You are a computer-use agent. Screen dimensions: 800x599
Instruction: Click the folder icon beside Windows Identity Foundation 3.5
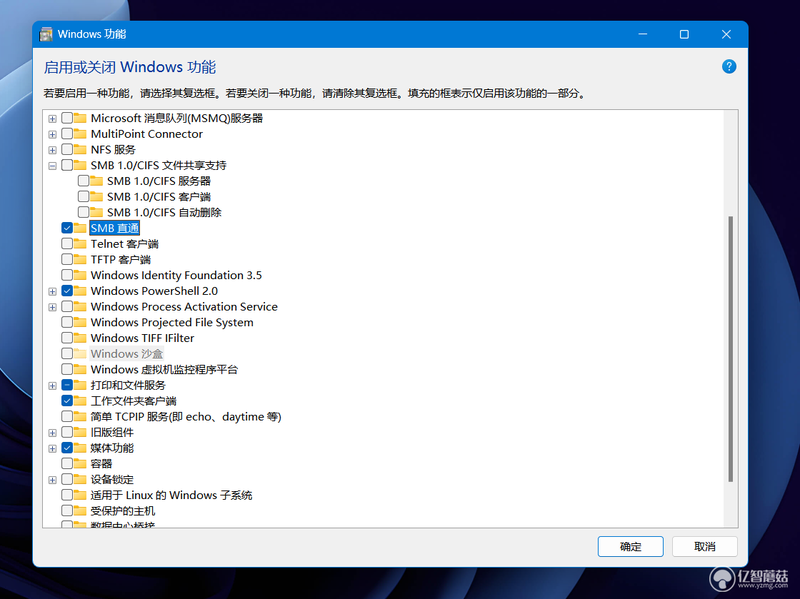[x=80, y=275]
